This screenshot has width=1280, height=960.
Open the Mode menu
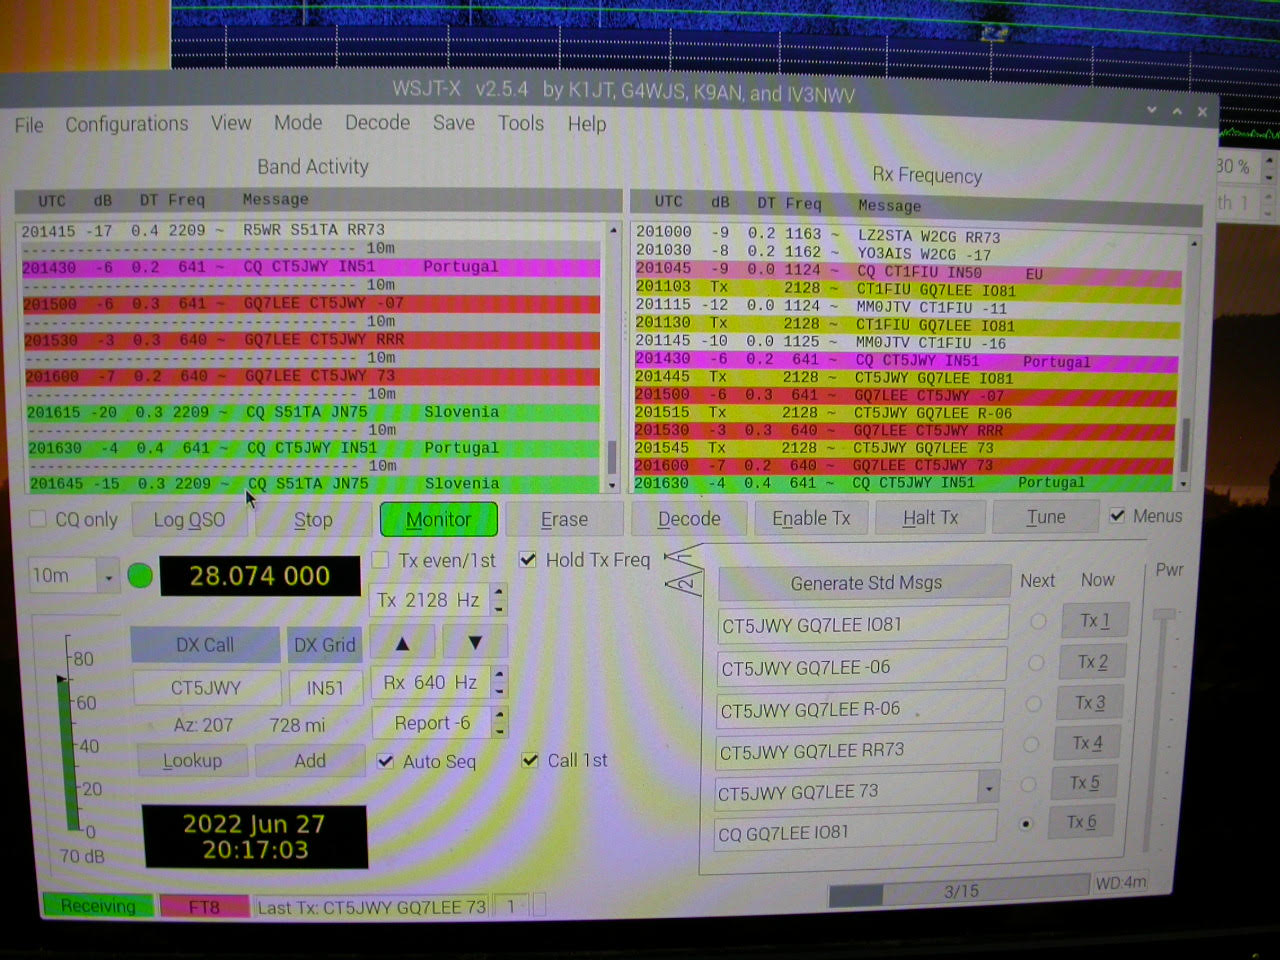(x=297, y=123)
